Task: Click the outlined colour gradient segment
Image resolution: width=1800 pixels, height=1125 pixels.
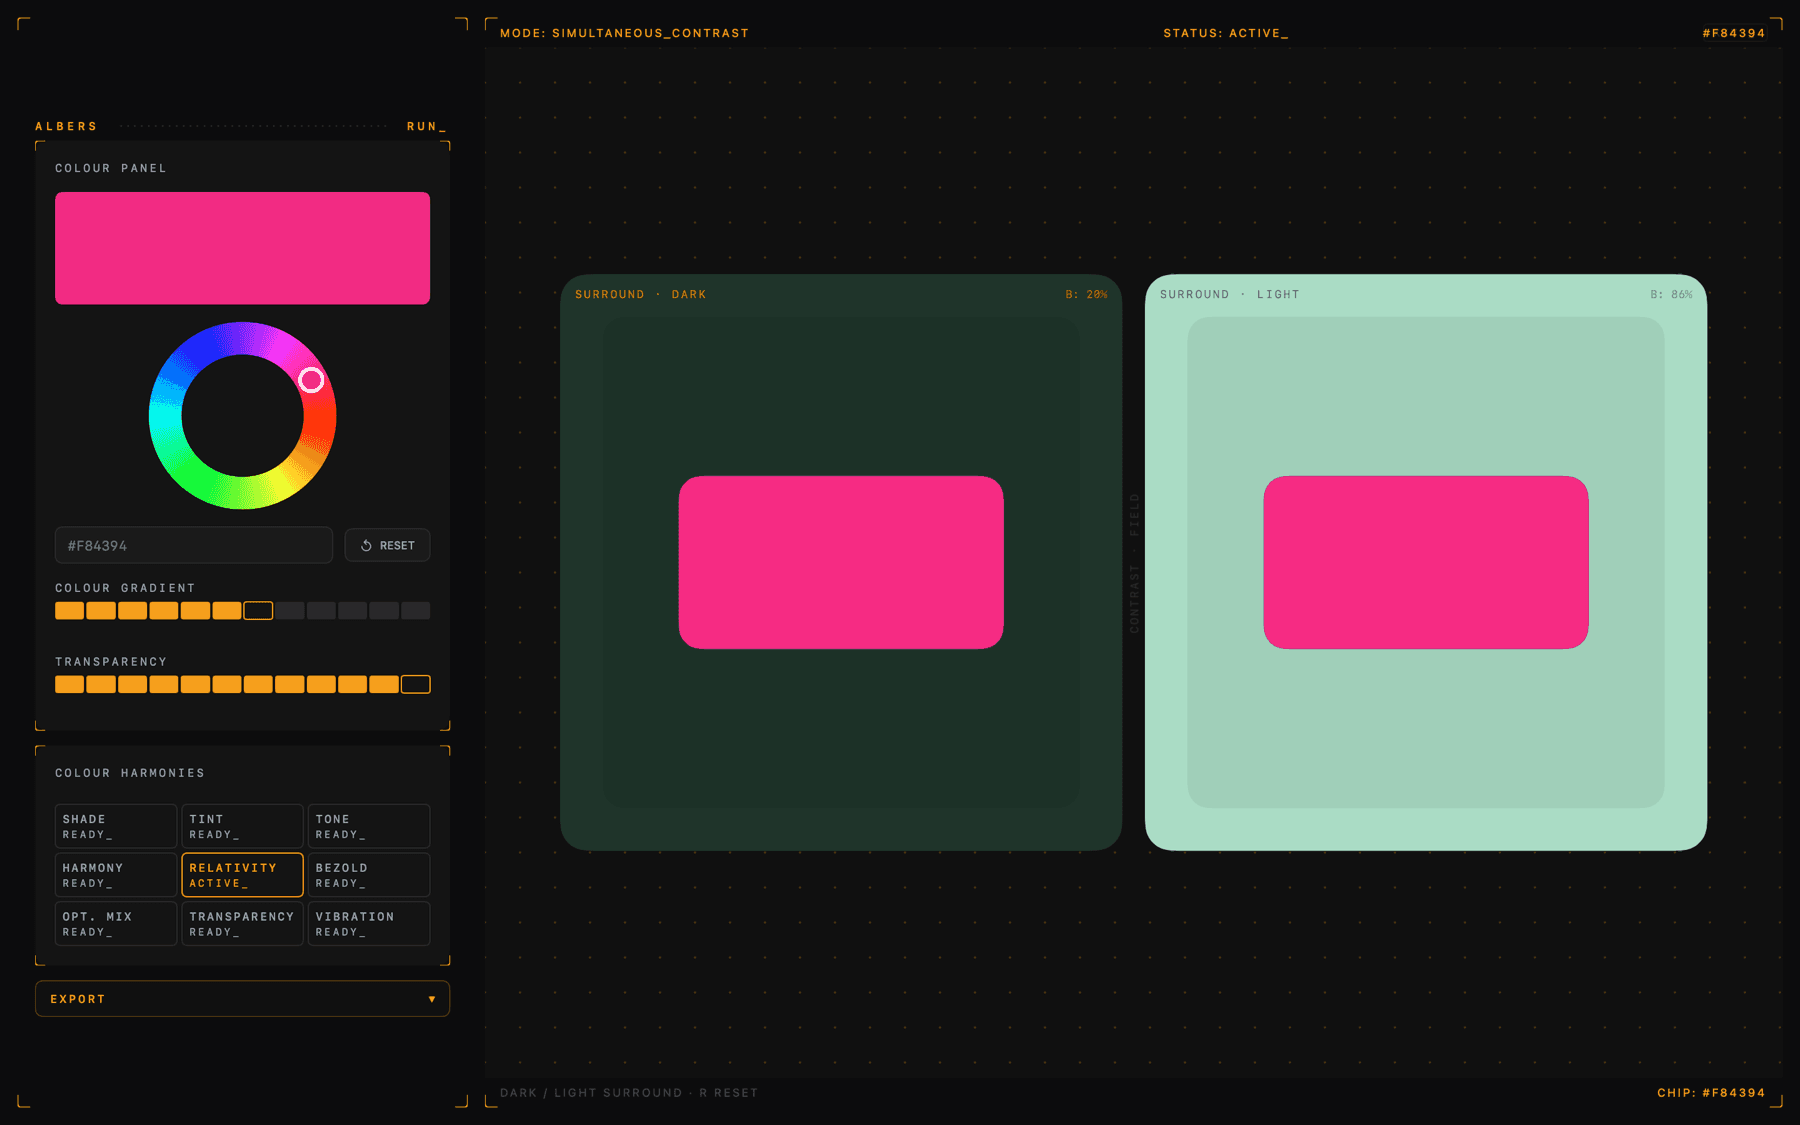Action: point(258,611)
